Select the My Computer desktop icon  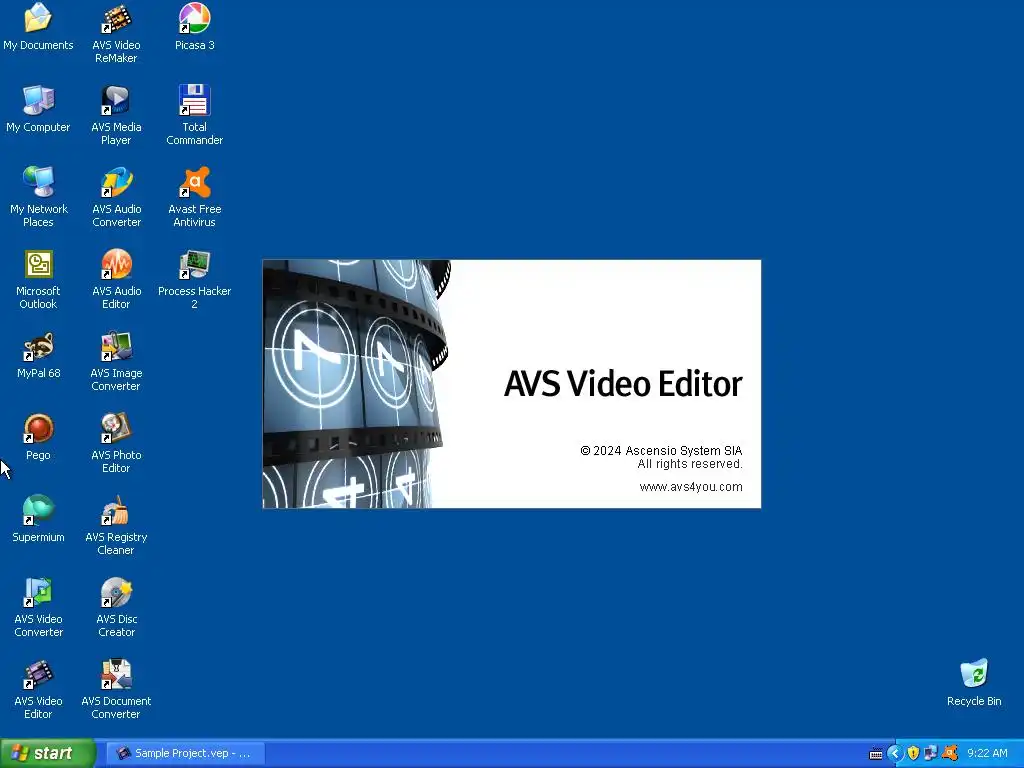(38, 109)
